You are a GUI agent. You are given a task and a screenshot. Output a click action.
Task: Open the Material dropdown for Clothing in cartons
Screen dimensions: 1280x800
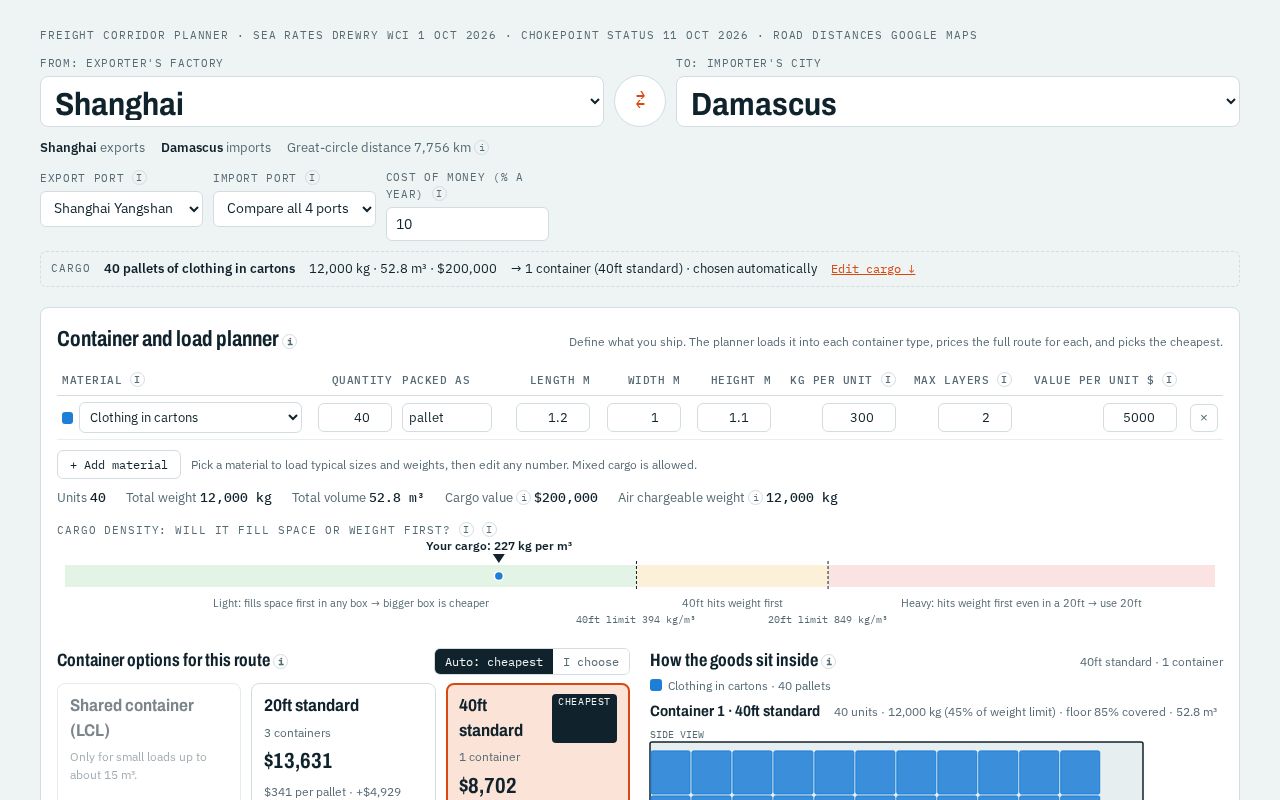pyautogui.click(x=190, y=418)
